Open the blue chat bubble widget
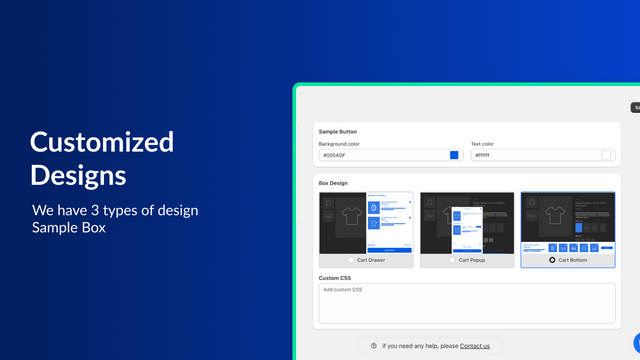Image resolution: width=640 pixels, height=360 pixels. pos(637,343)
